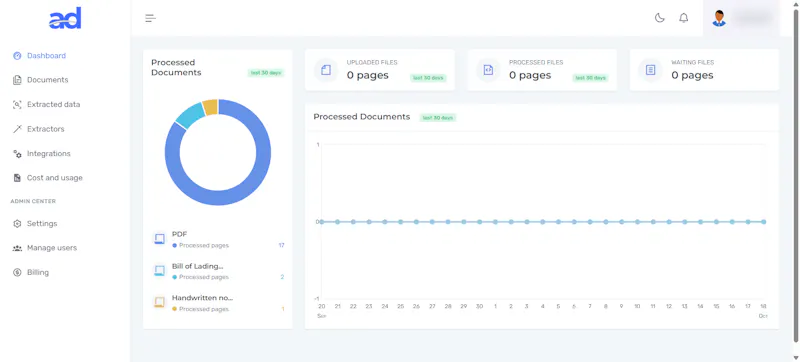Click the Extractors magic wand icon

point(17,129)
